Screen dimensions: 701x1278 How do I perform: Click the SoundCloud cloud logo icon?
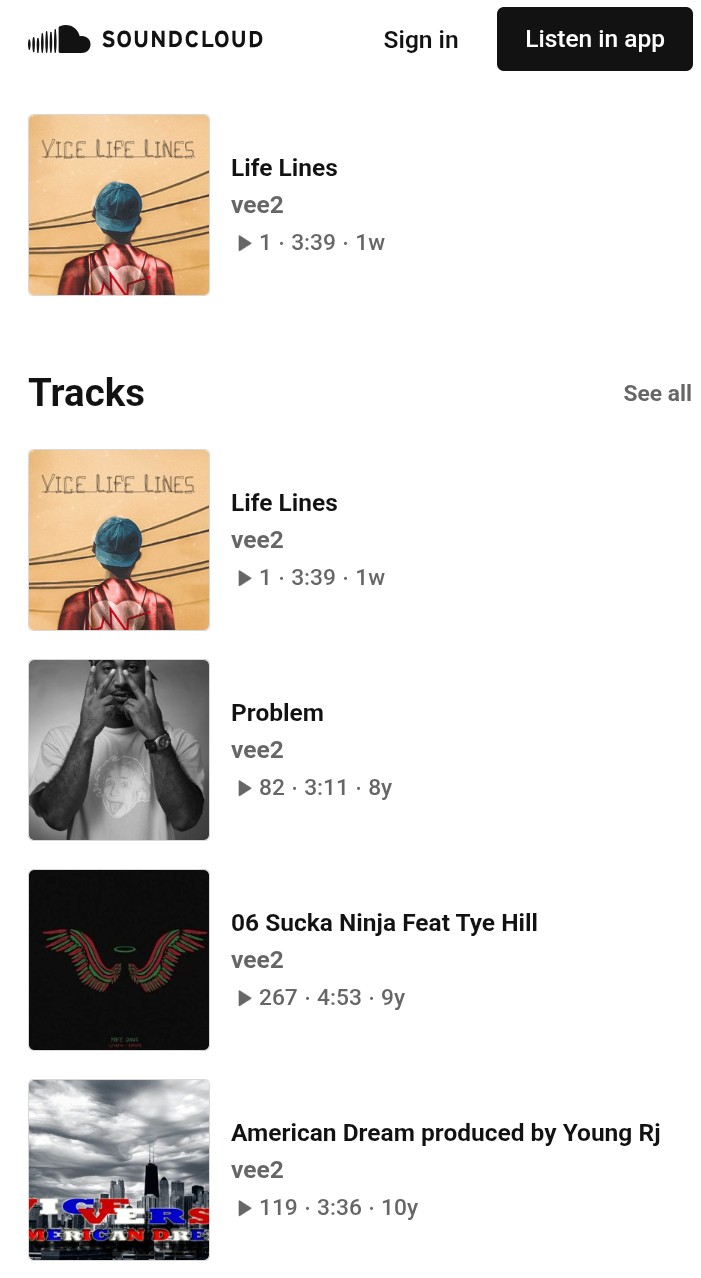[60, 40]
